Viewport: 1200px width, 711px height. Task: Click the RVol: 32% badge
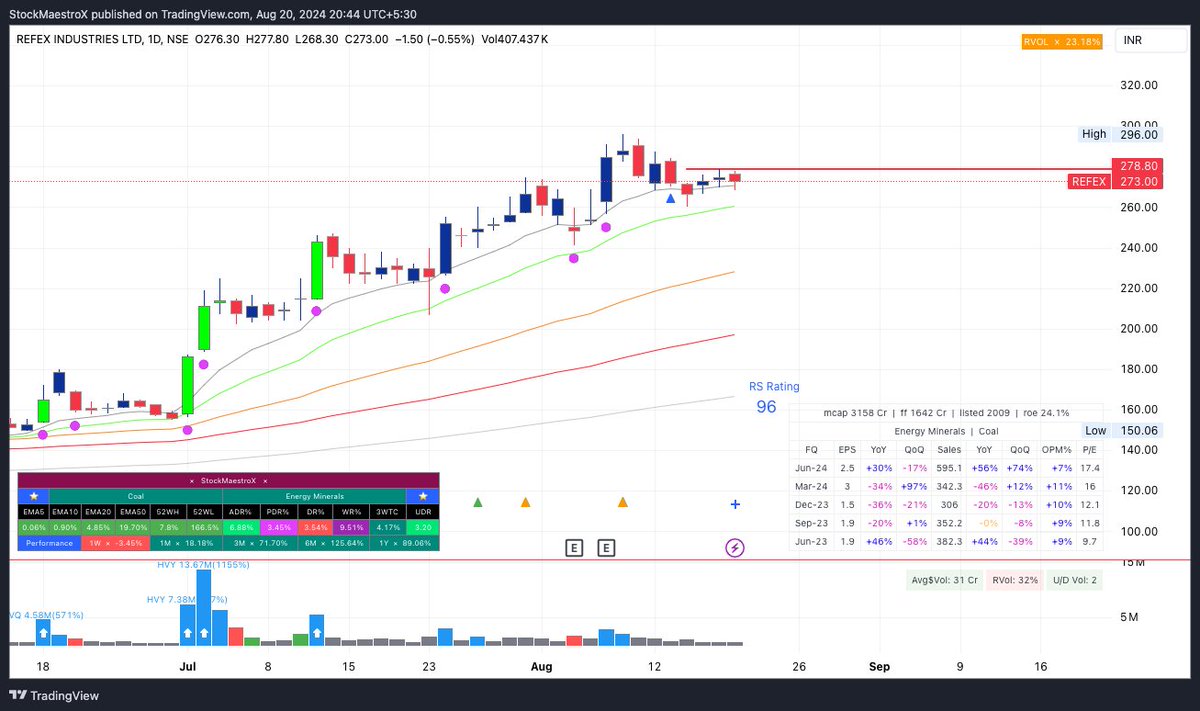1014,580
